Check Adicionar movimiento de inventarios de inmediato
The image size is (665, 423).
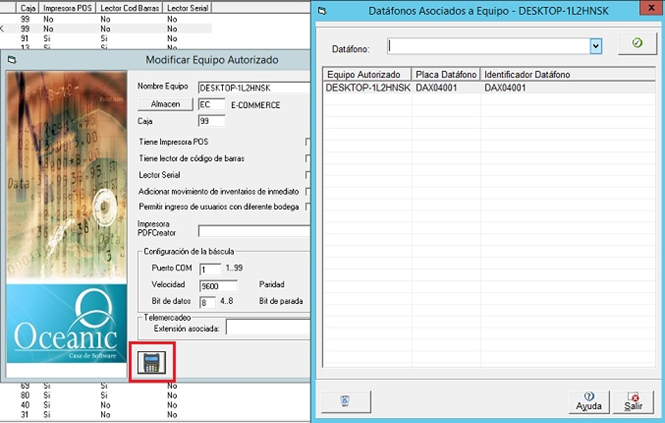[308, 190]
